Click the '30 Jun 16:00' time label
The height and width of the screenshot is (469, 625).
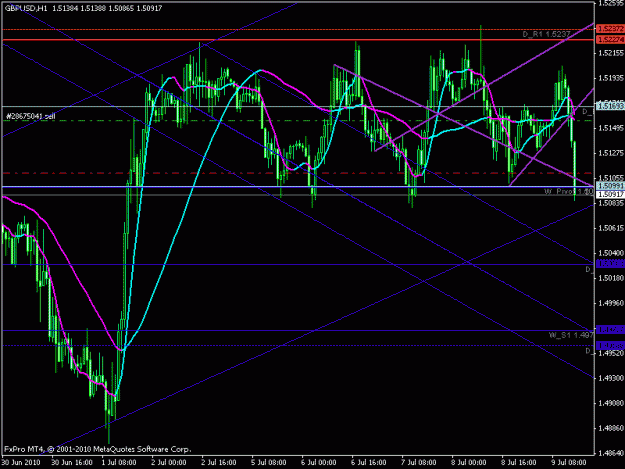tap(72, 462)
